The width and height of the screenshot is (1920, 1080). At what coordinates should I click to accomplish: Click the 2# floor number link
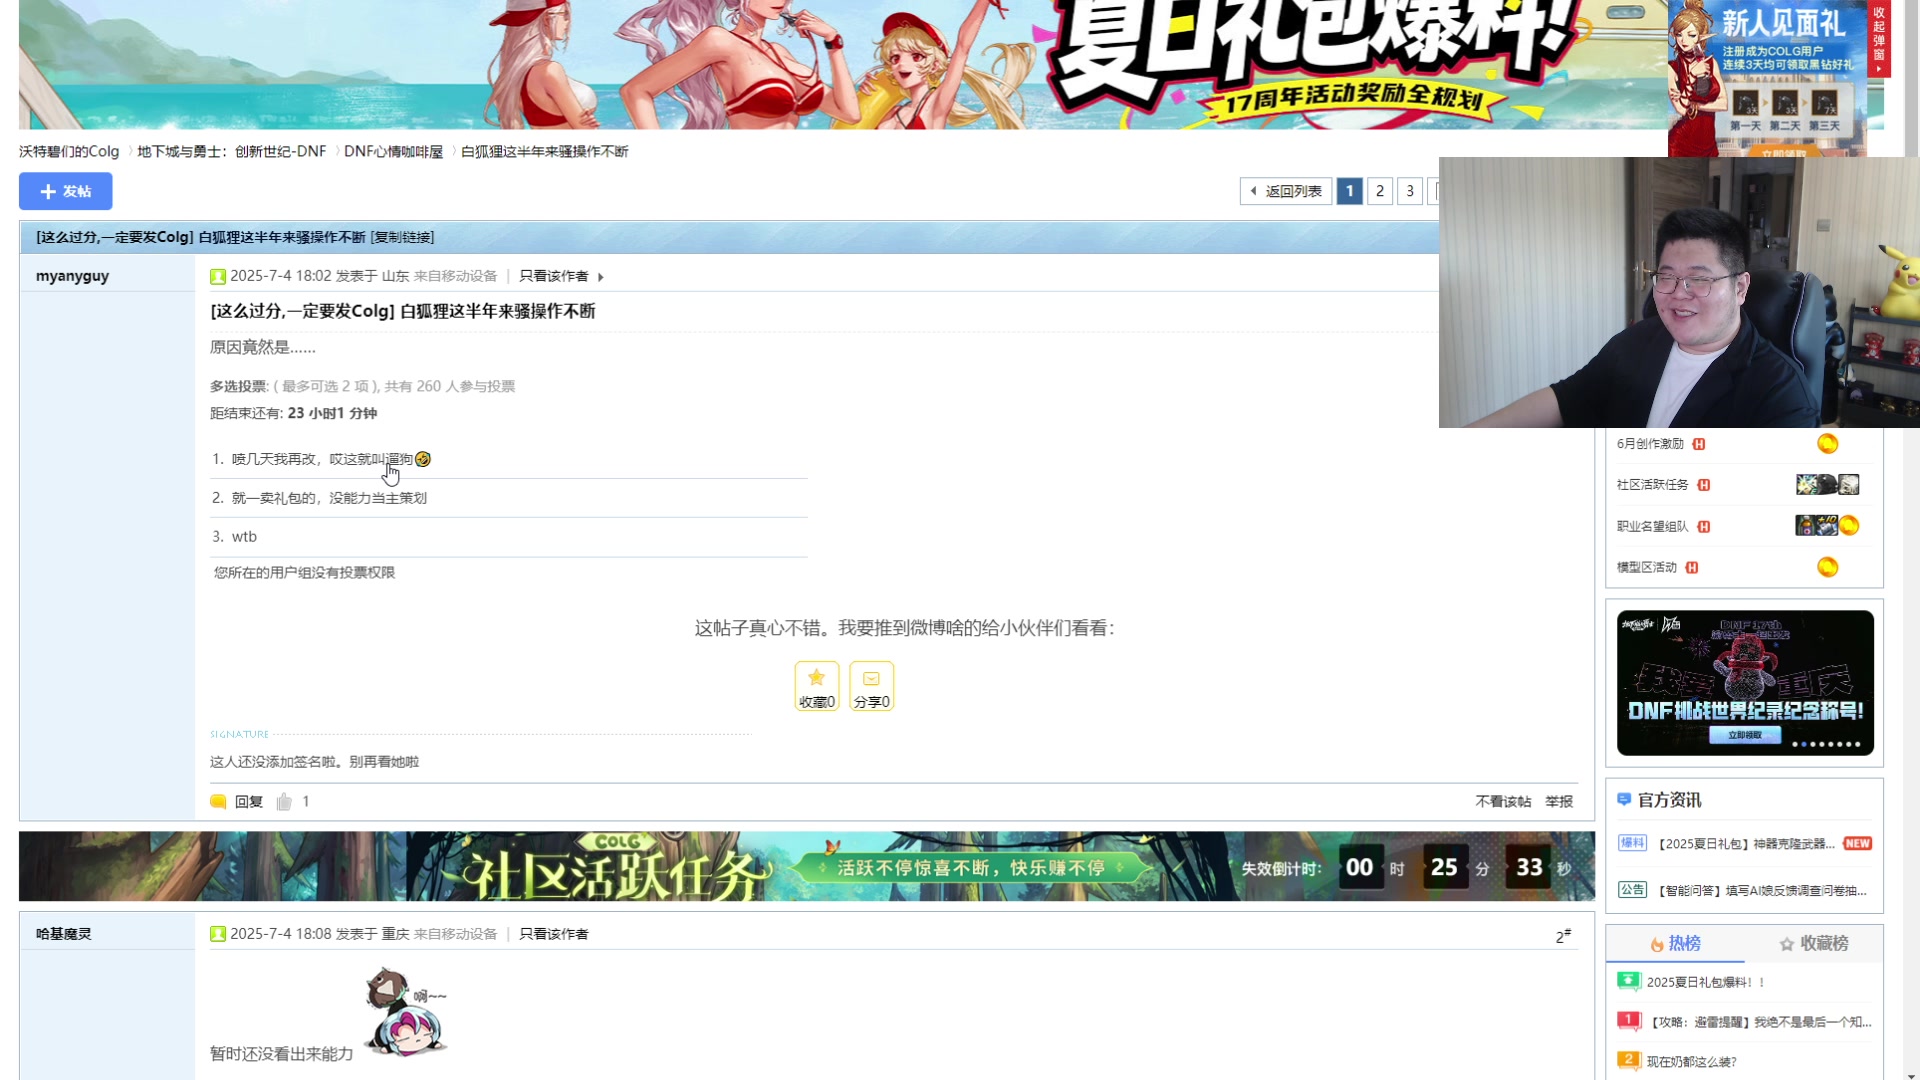(1563, 936)
